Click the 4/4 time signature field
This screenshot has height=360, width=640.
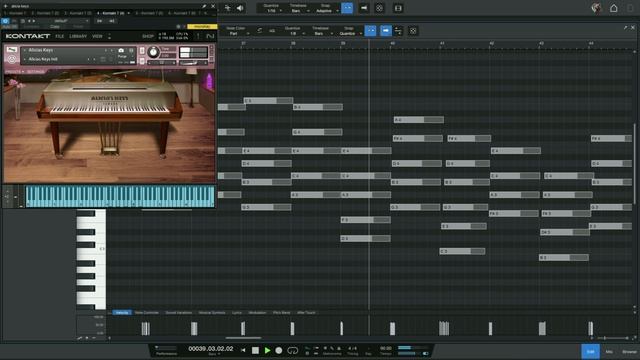[x=352, y=349]
